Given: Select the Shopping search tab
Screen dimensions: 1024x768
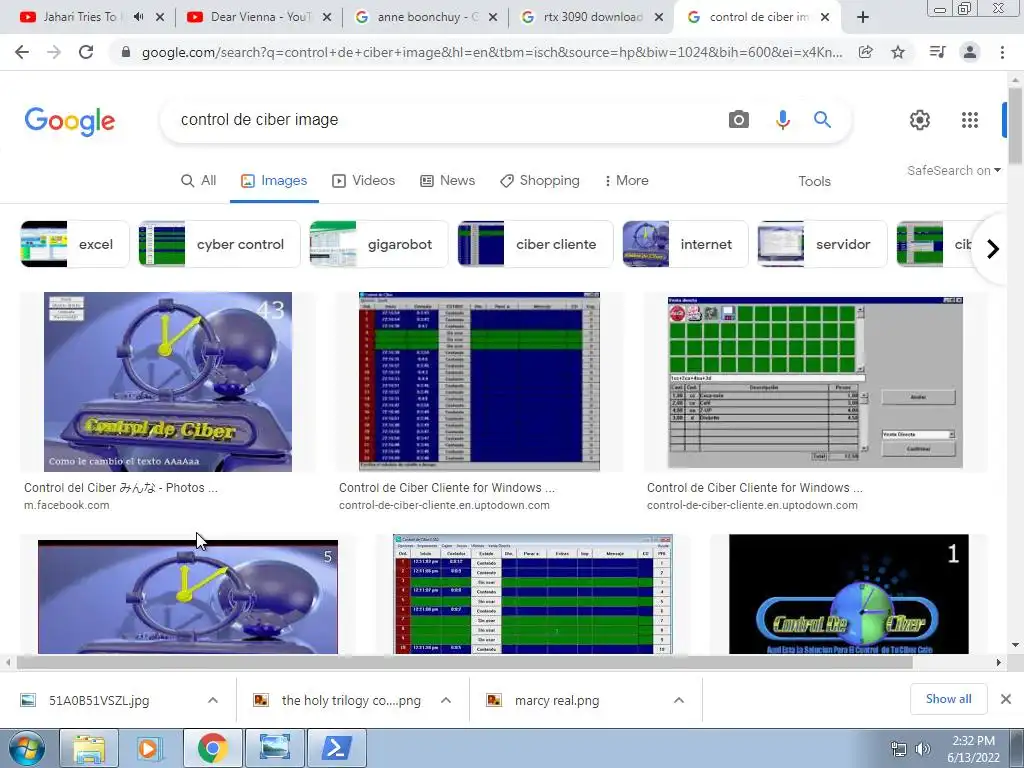Looking at the screenshot, I should point(540,181).
